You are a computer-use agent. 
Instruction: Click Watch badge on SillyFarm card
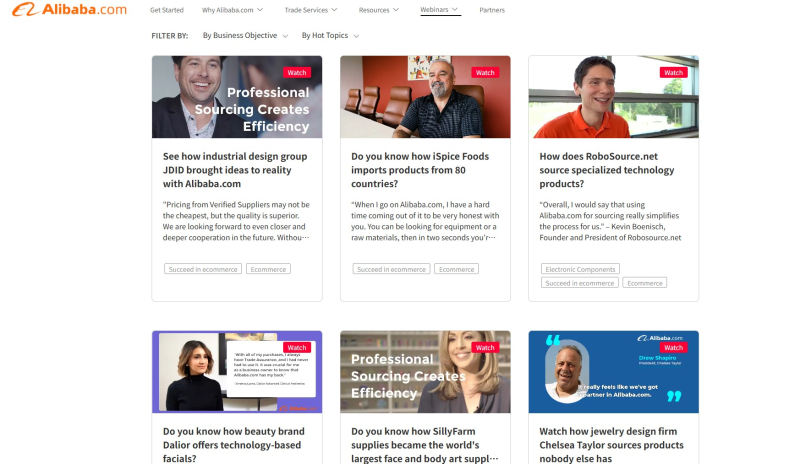click(x=485, y=348)
